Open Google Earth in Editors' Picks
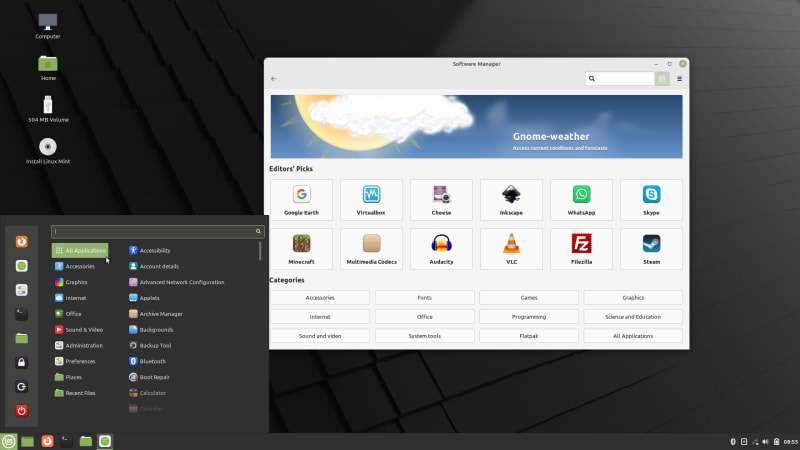The image size is (800, 450). click(x=301, y=199)
